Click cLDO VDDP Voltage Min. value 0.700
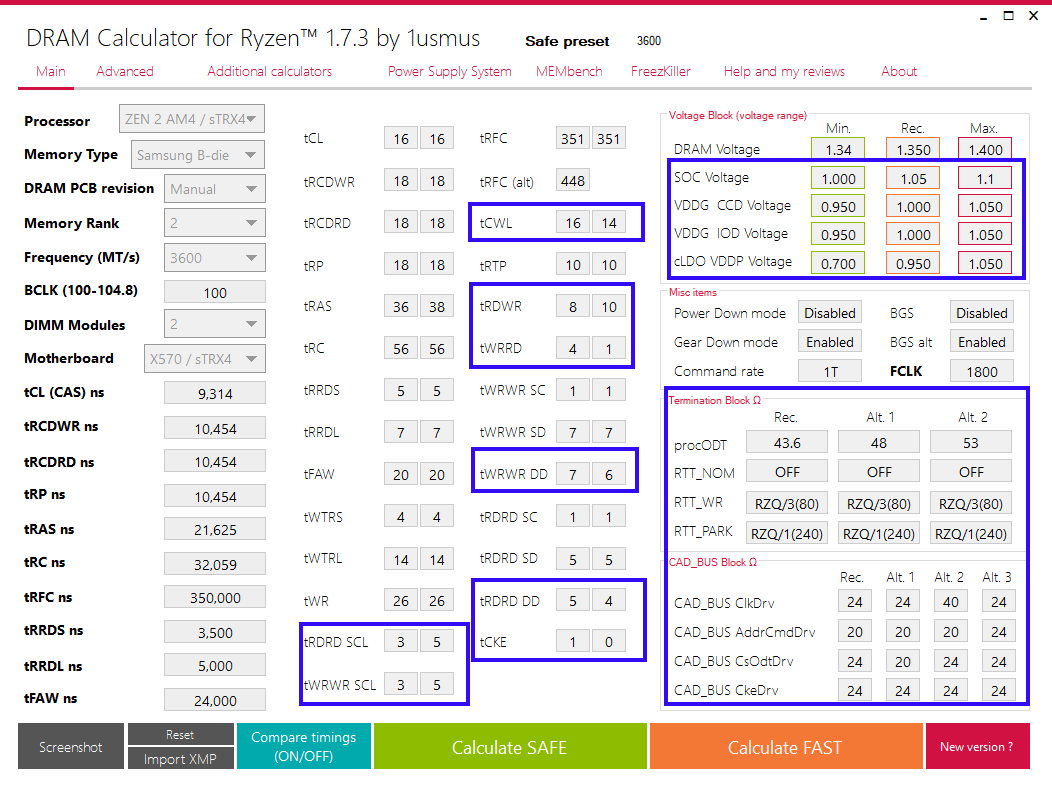The width and height of the screenshot is (1052, 791). click(x=838, y=264)
